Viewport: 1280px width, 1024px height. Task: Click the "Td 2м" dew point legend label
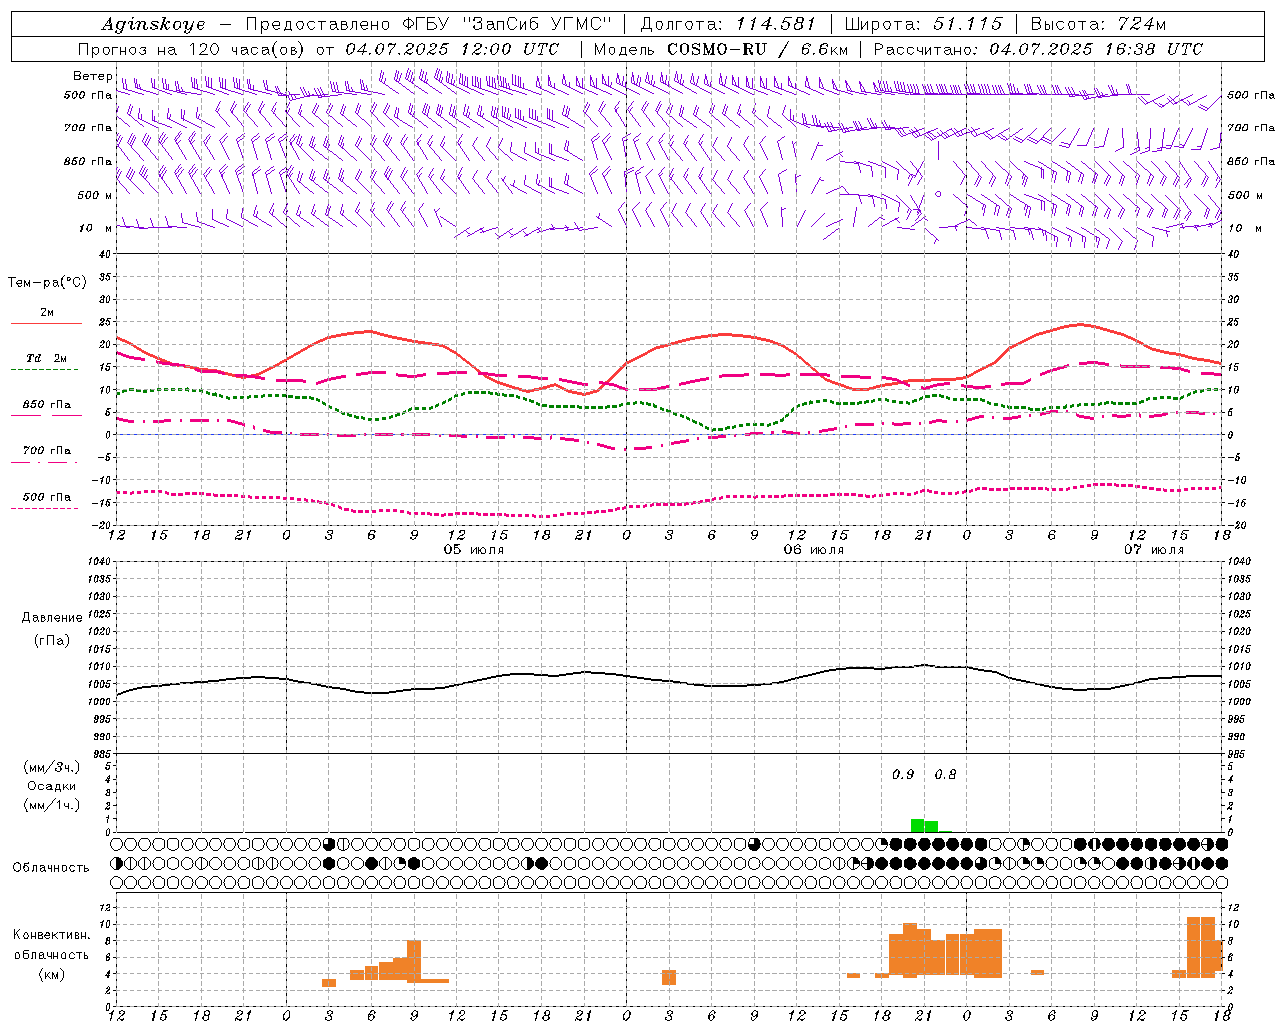click(47, 358)
